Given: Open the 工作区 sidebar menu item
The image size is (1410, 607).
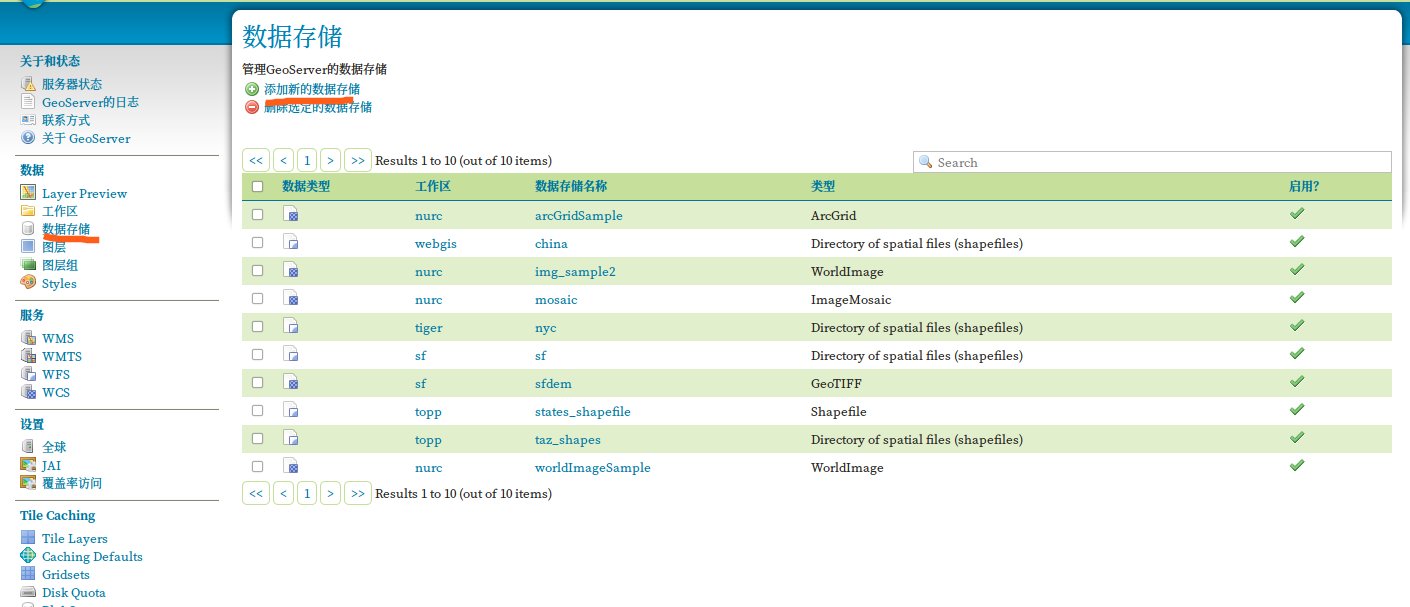Looking at the screenshot, I should pyautogui.click(x=60, y=211).
